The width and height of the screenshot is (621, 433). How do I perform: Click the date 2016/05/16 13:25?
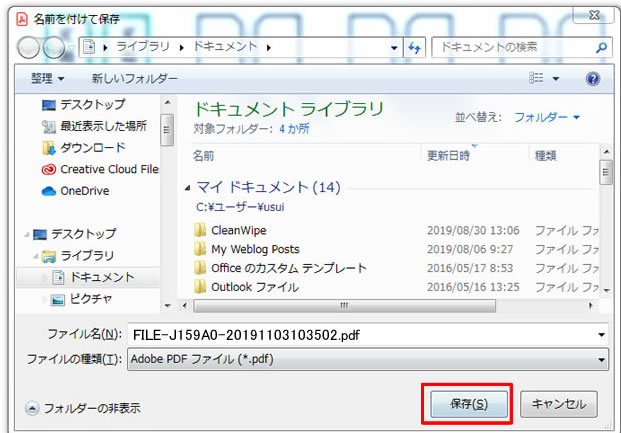473,287
